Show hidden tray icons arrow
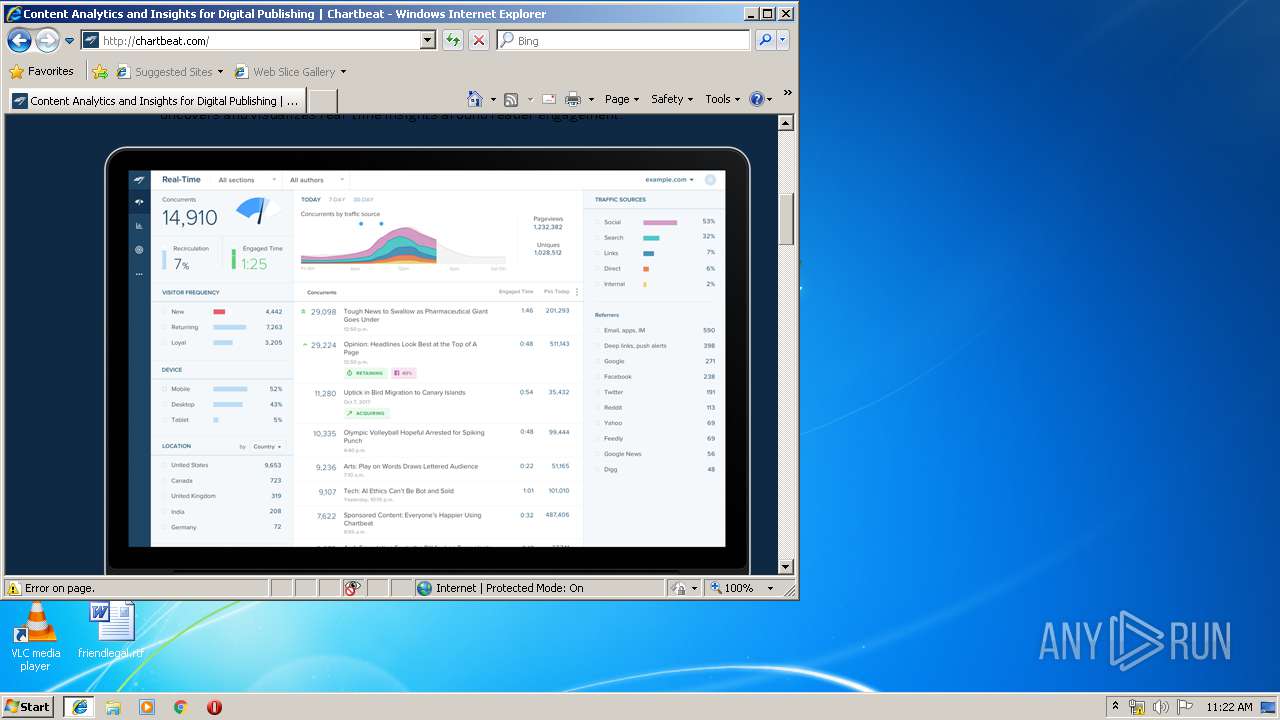This screenshot has height=720, width=1280. pyautogui.click(x=1115, y=707)
